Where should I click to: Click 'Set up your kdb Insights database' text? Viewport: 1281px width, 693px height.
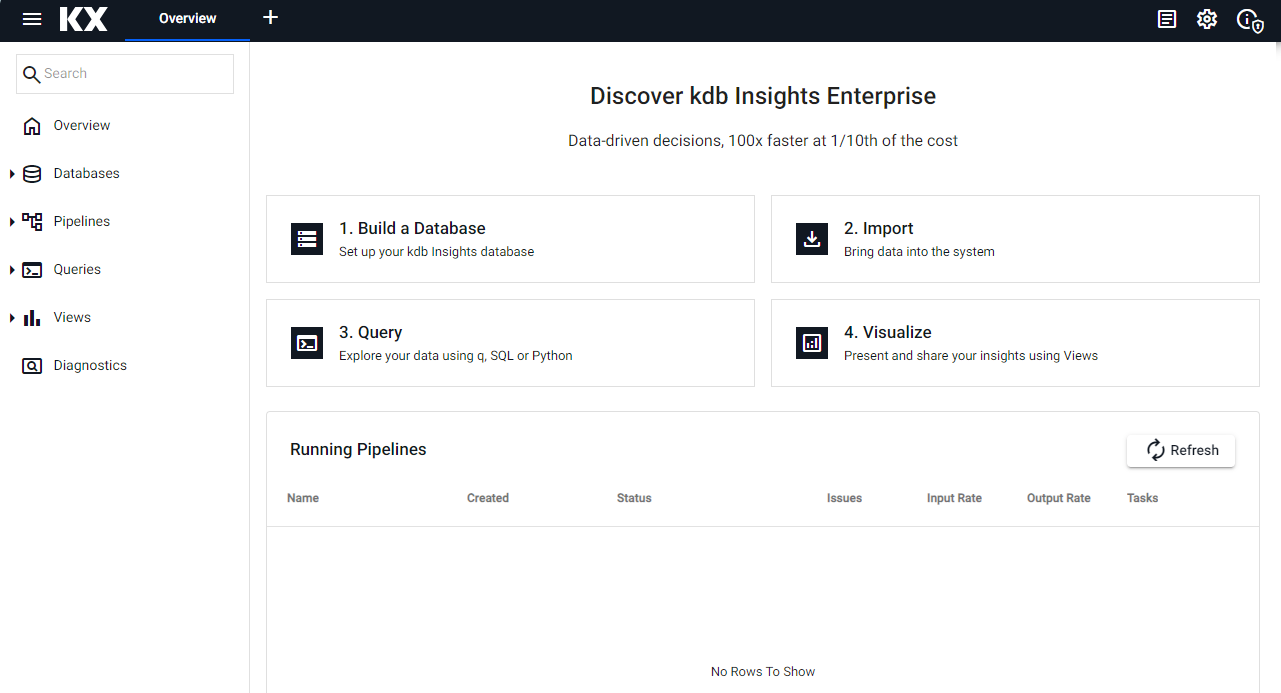[x=437, y=252]
